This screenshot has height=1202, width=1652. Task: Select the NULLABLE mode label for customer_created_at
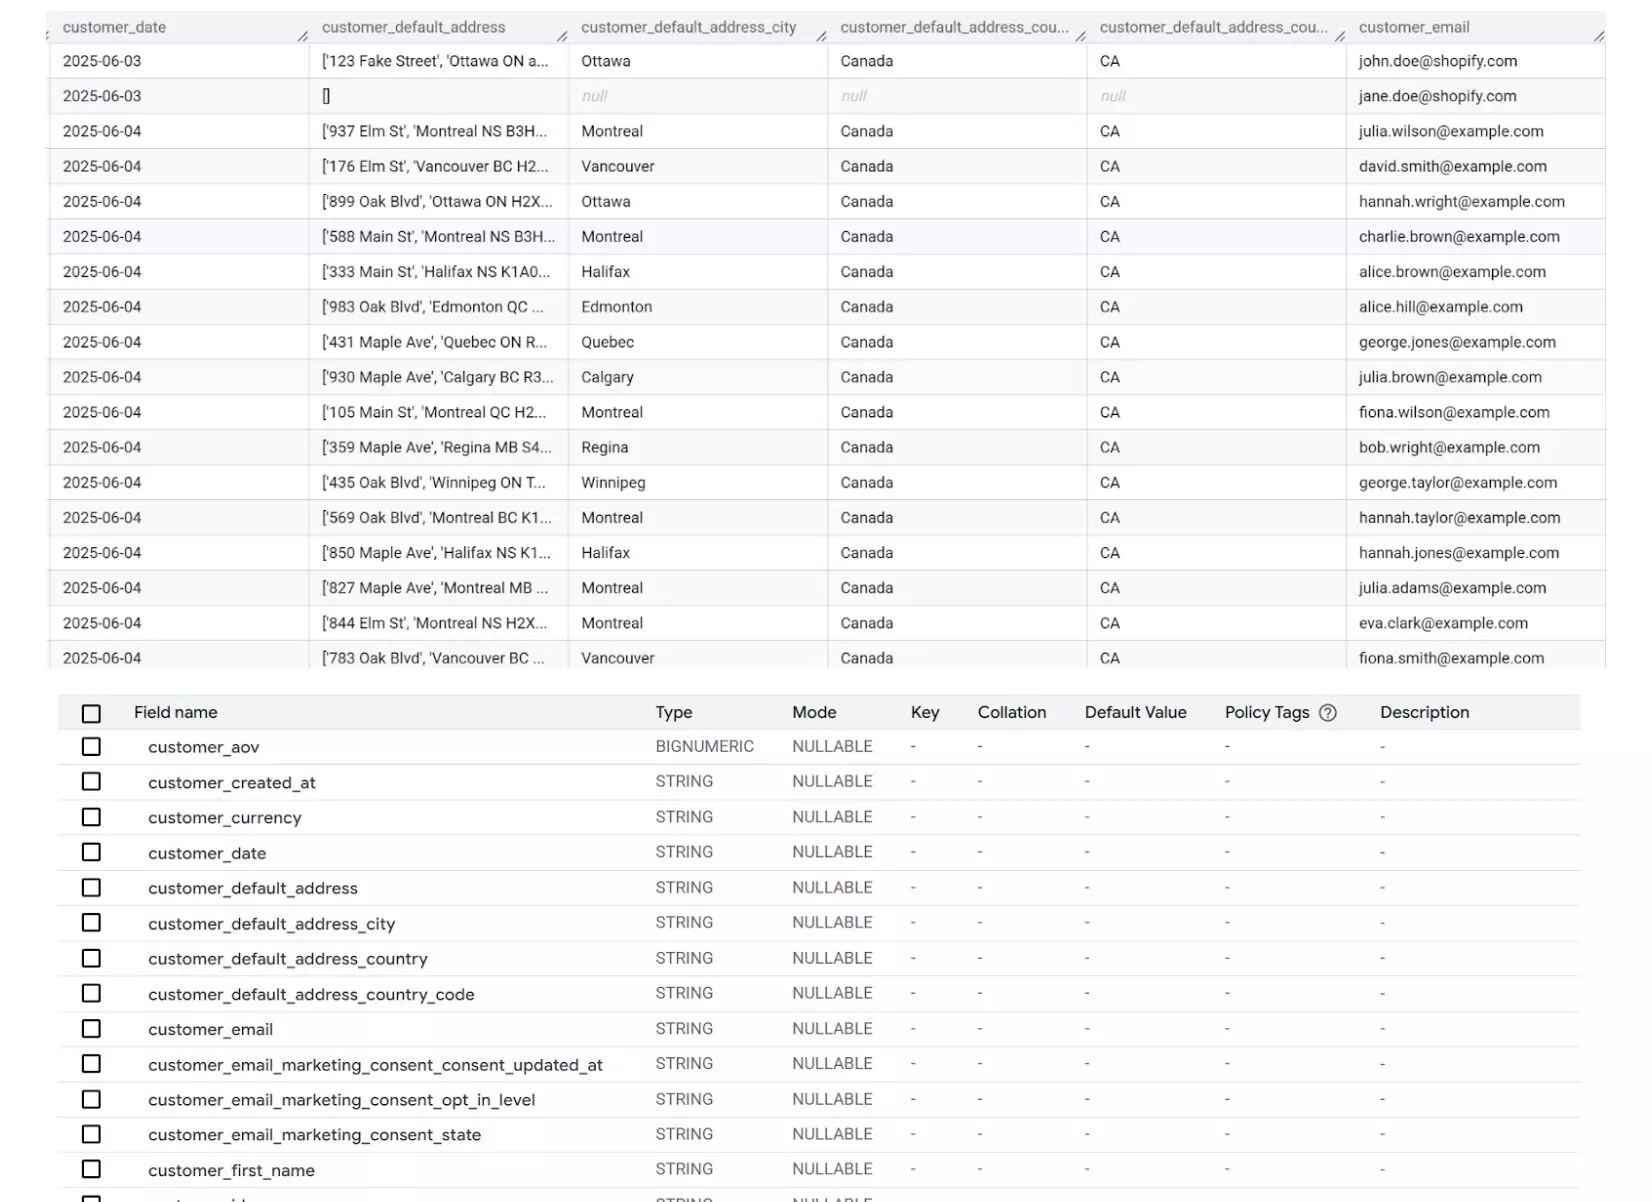831,781
